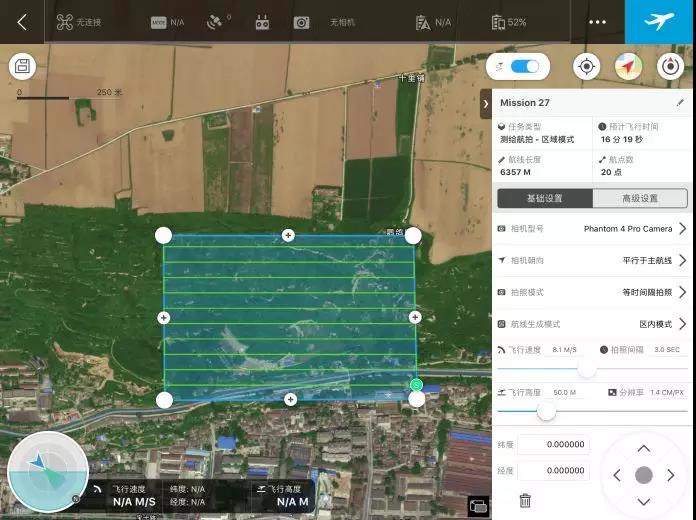The image size is (696, 520).
Task: Switch to the 高级设置 tab
Action: point(640,198)
